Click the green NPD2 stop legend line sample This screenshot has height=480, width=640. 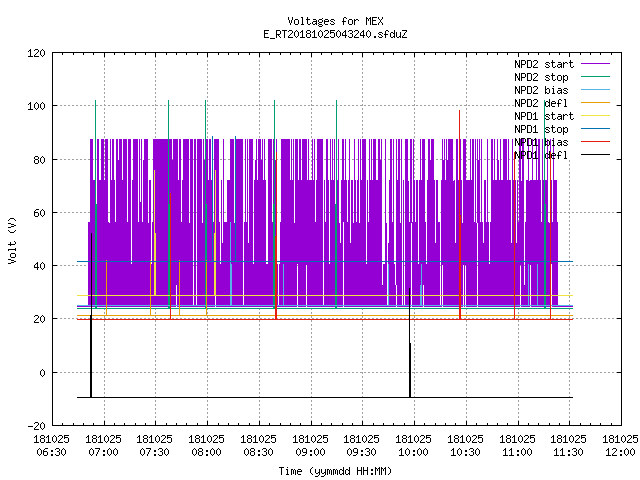[595, 77]
